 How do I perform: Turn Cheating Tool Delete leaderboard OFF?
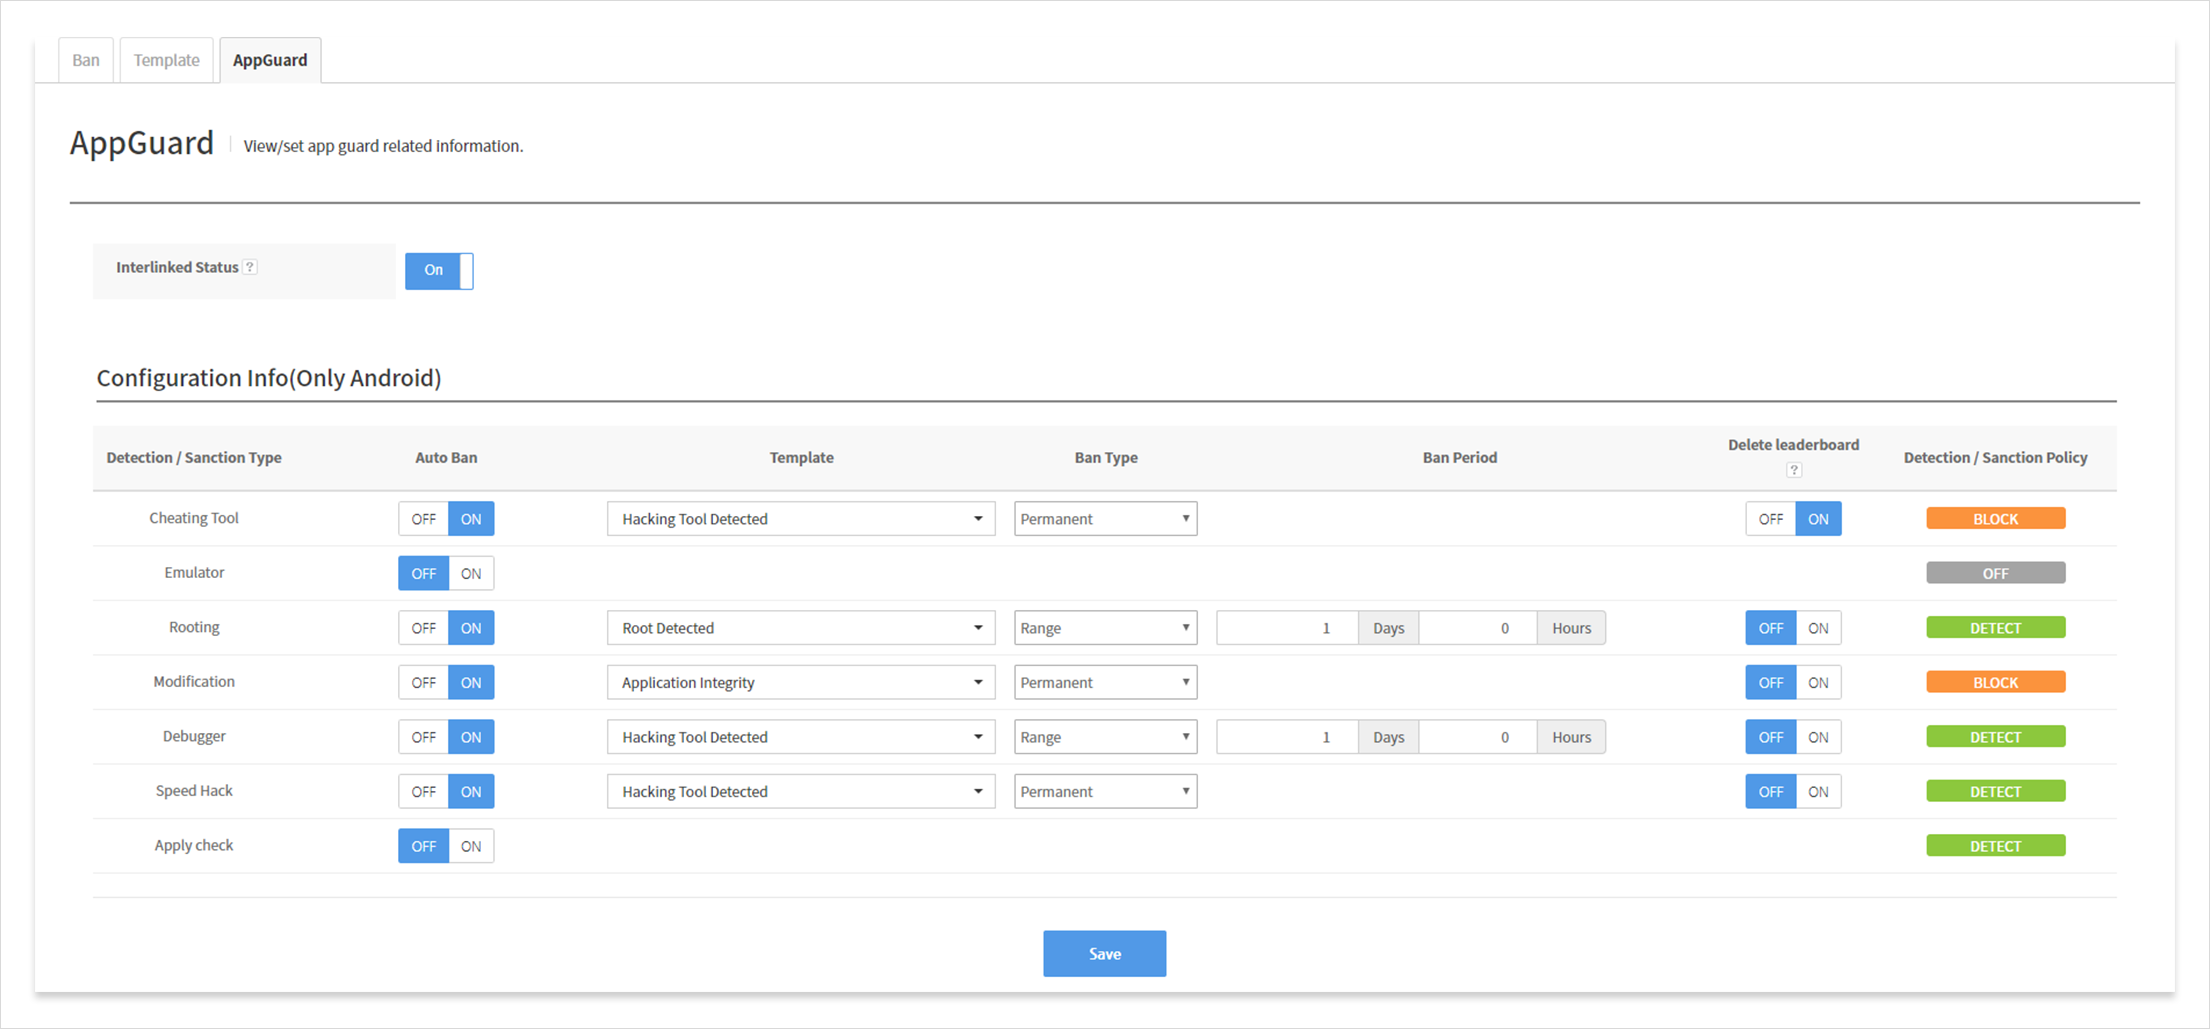(1771, 519)
